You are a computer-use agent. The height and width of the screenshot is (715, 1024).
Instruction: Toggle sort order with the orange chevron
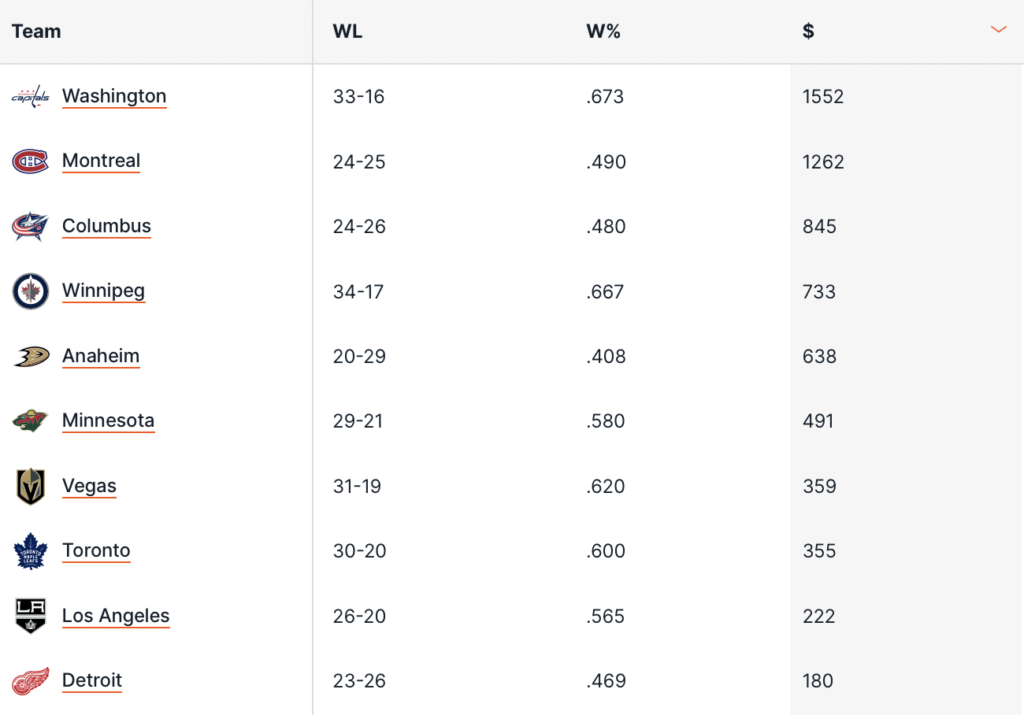coord(998,30)
